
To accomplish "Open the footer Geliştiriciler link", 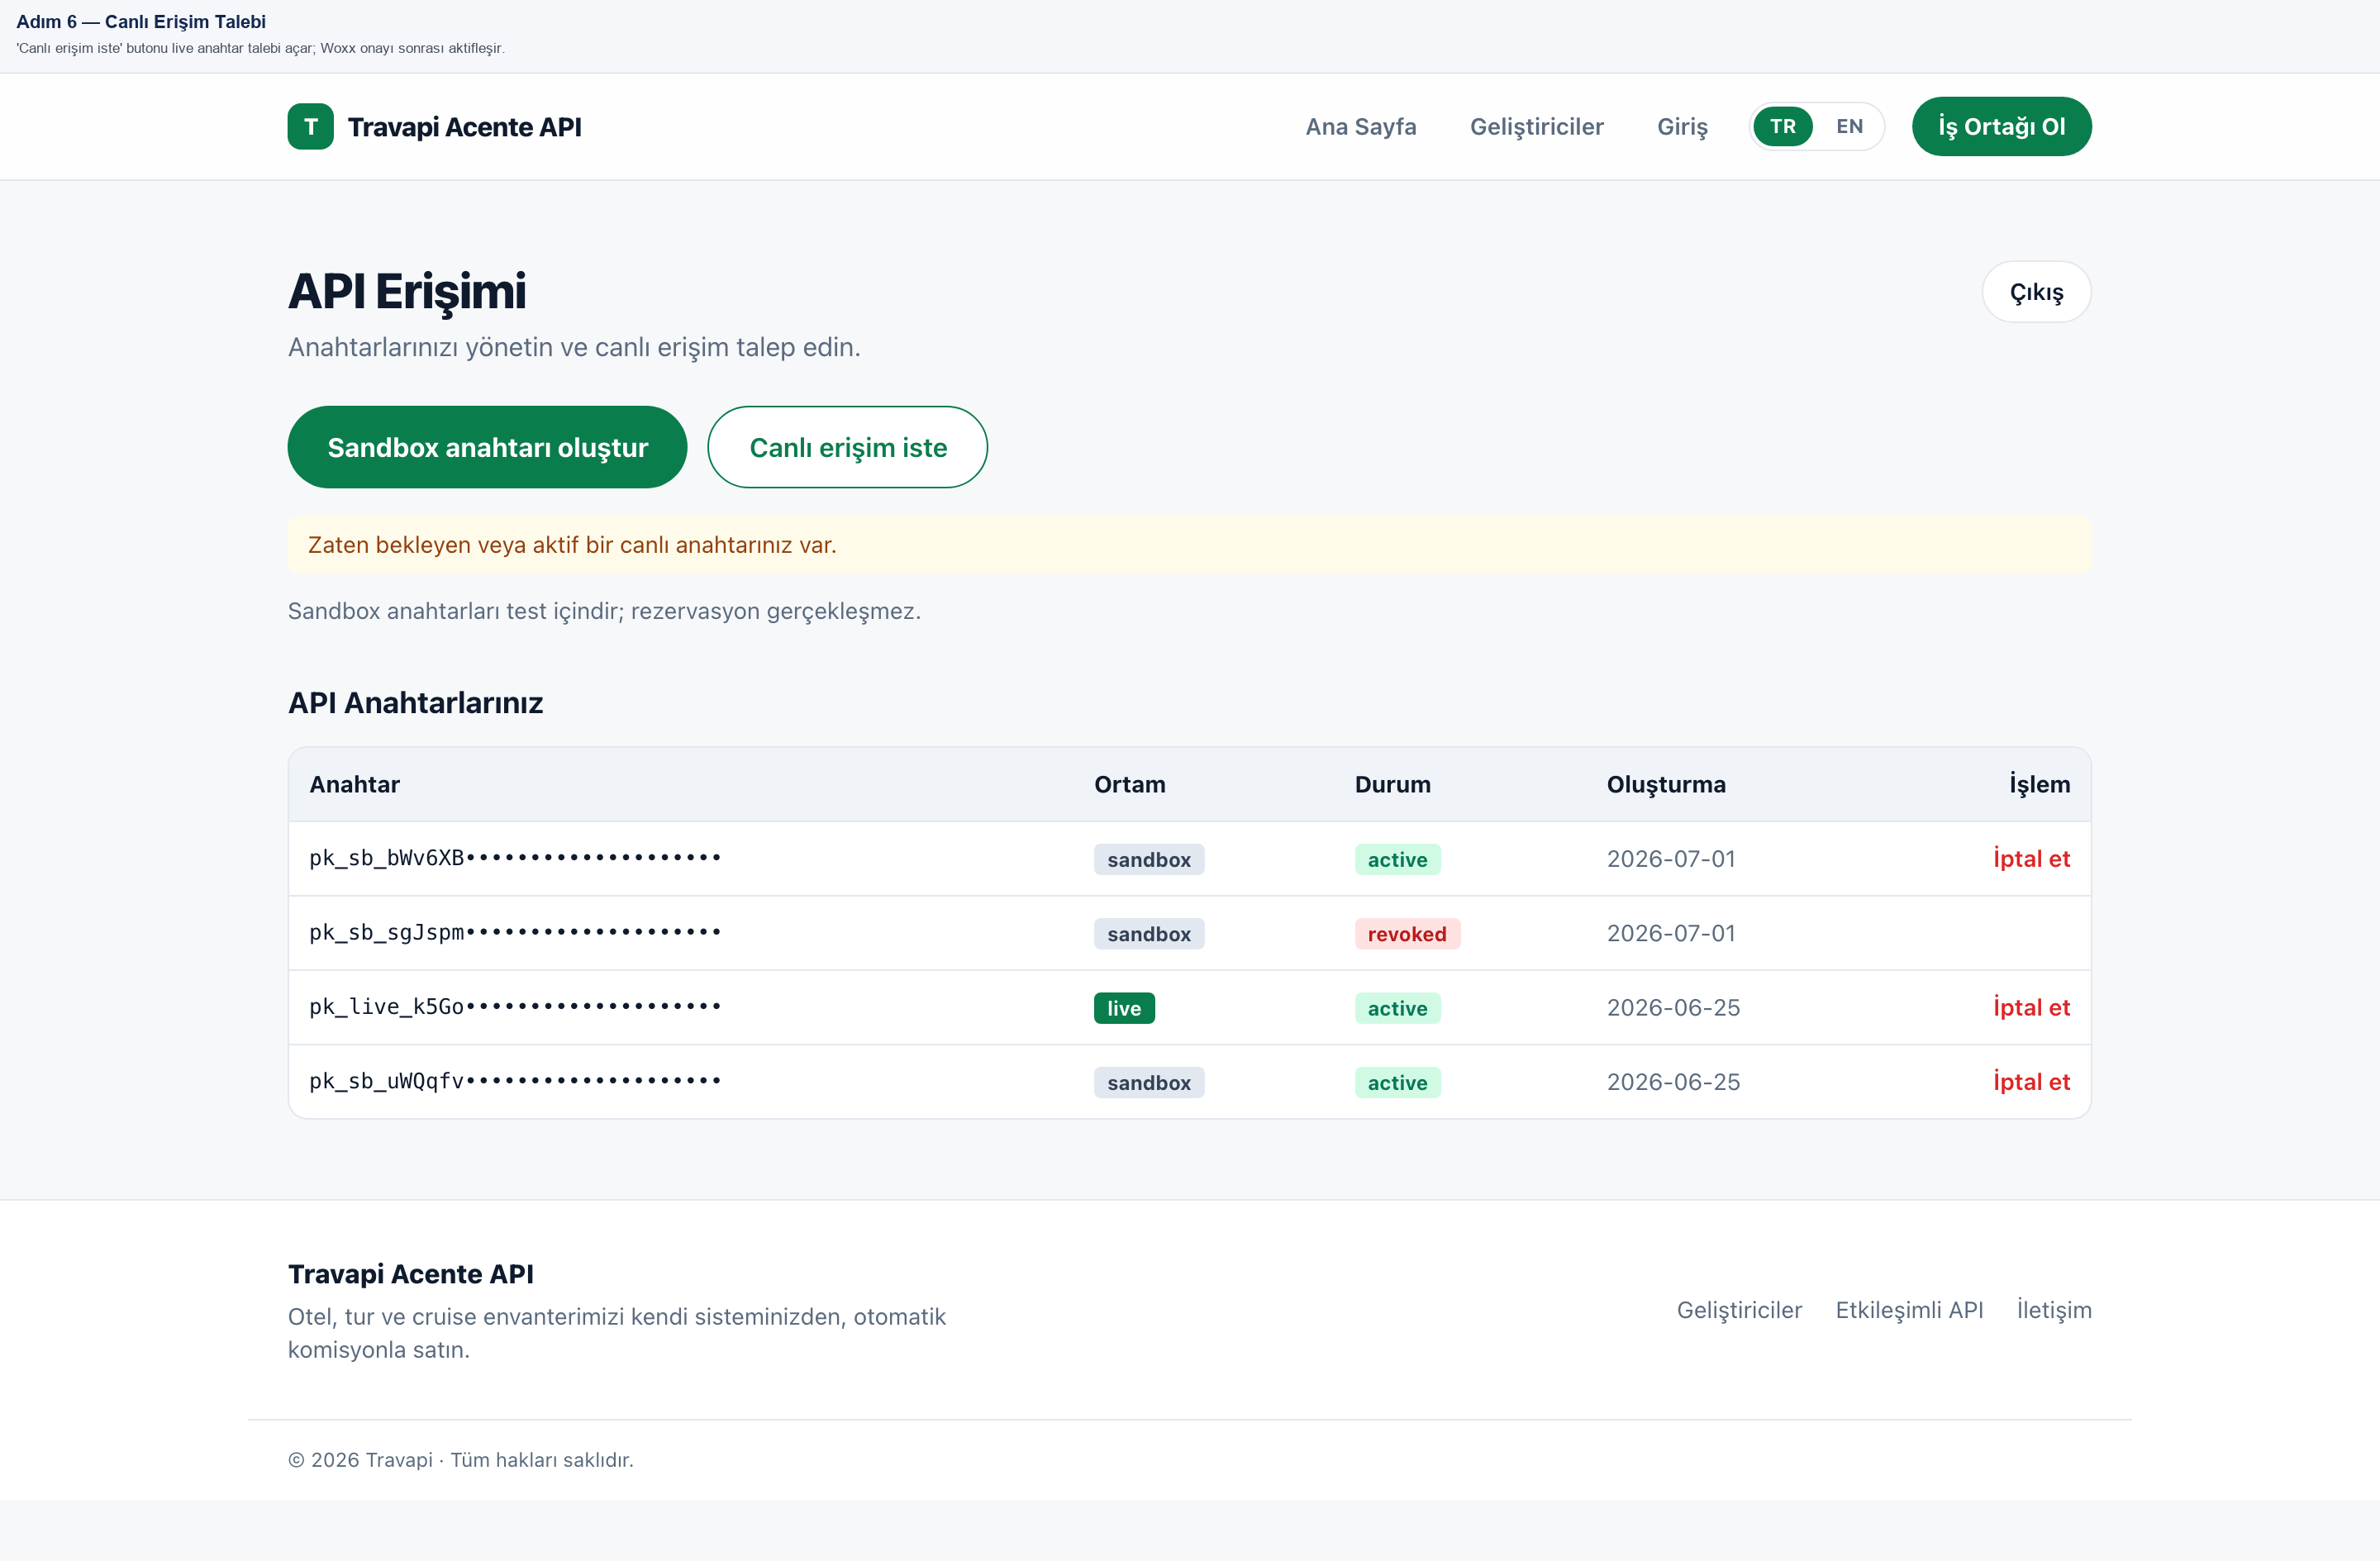I will pyautogui.click(x=1739, y=1310).
